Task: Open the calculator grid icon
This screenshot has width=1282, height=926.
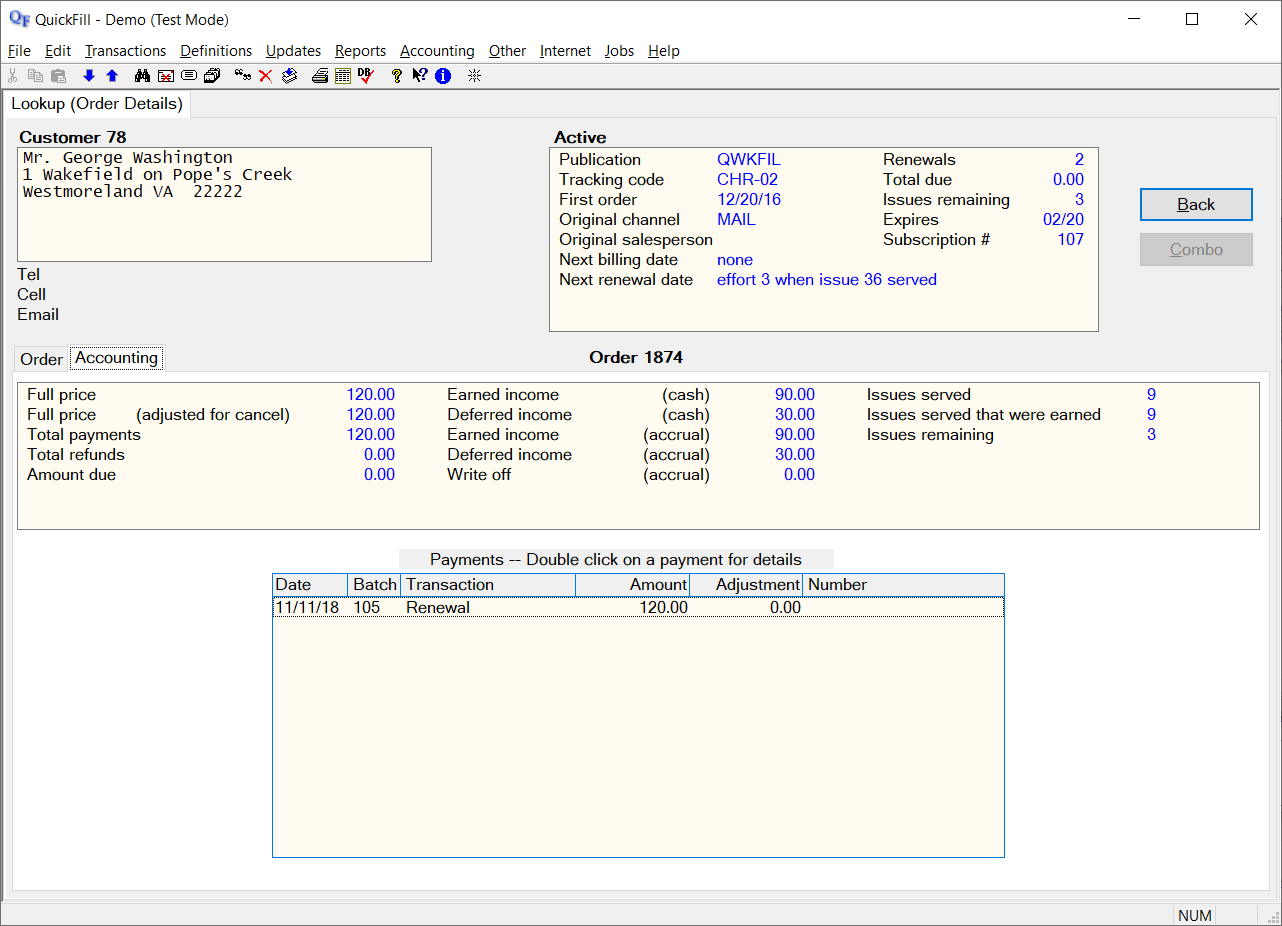Action: [343, 76]
